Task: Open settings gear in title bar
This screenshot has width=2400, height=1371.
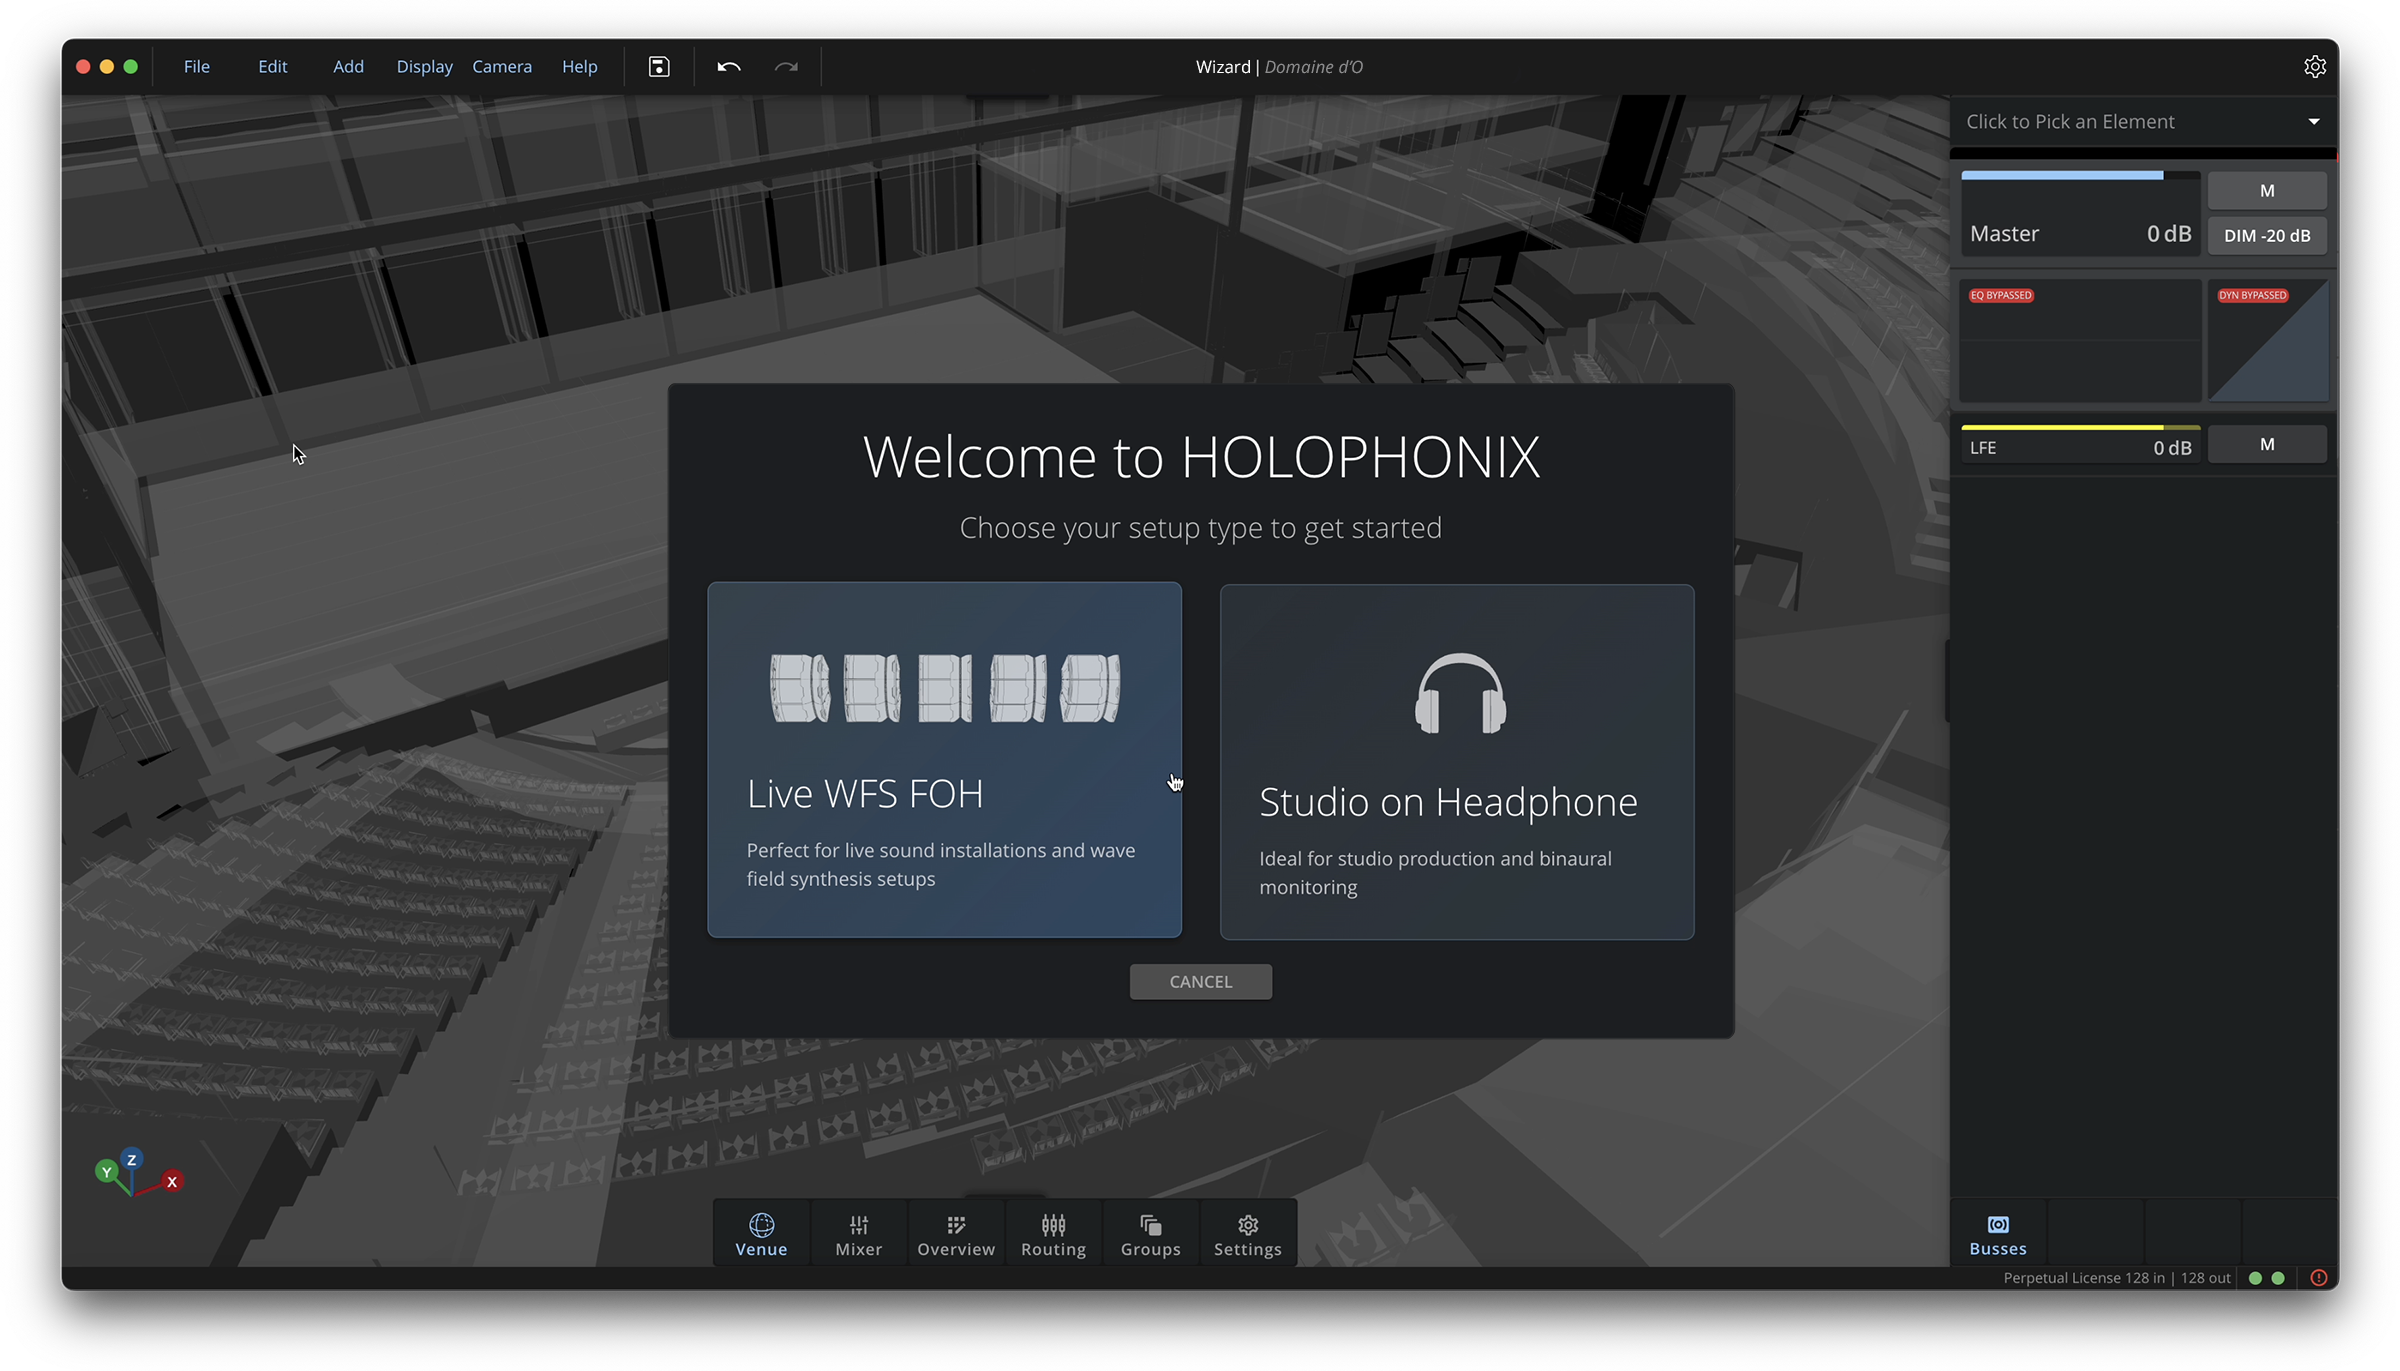Action: 2314,67
